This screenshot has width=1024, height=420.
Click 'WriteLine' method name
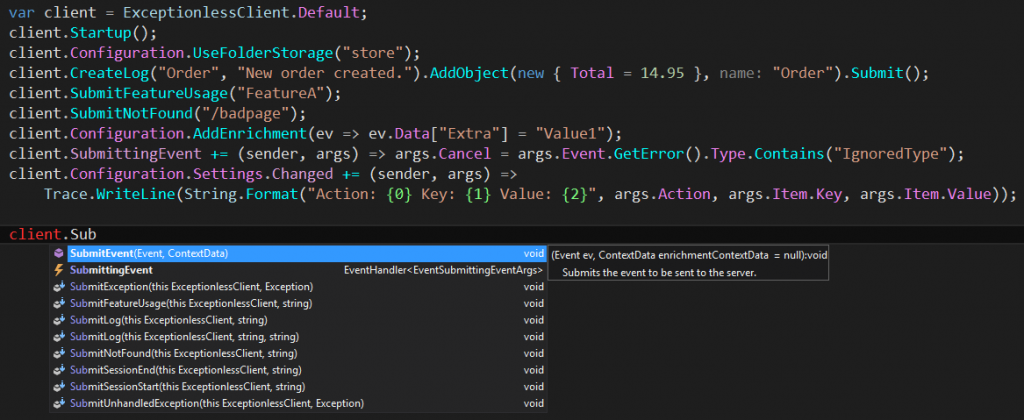(x=135, y=195)
